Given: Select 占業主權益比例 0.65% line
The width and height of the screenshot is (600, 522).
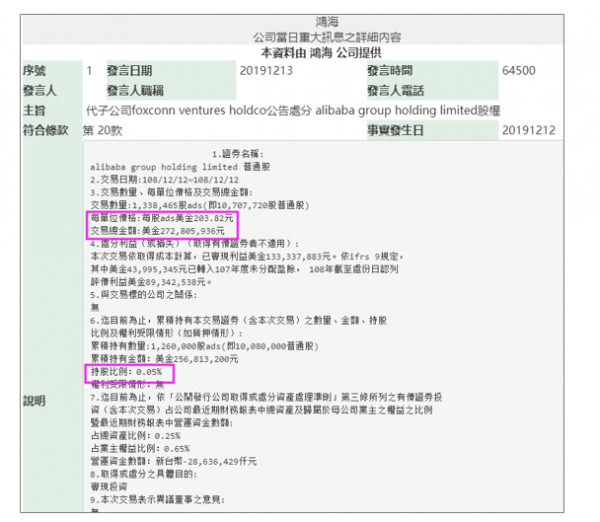Looking at the screenshot, I should (140, 449).
